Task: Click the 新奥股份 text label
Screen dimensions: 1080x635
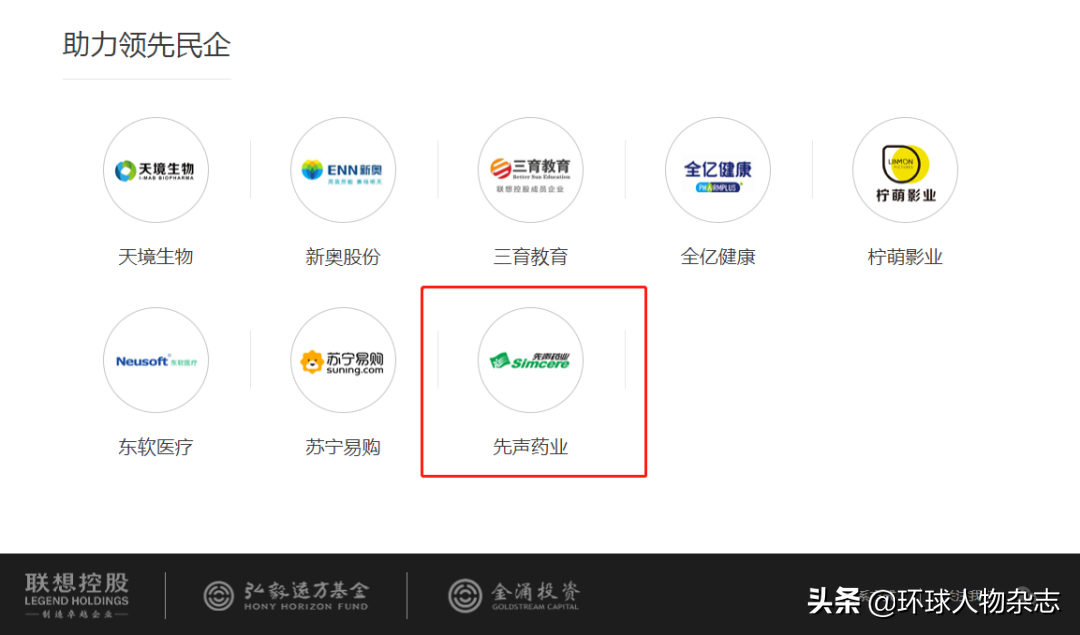Action: [343, 257]
